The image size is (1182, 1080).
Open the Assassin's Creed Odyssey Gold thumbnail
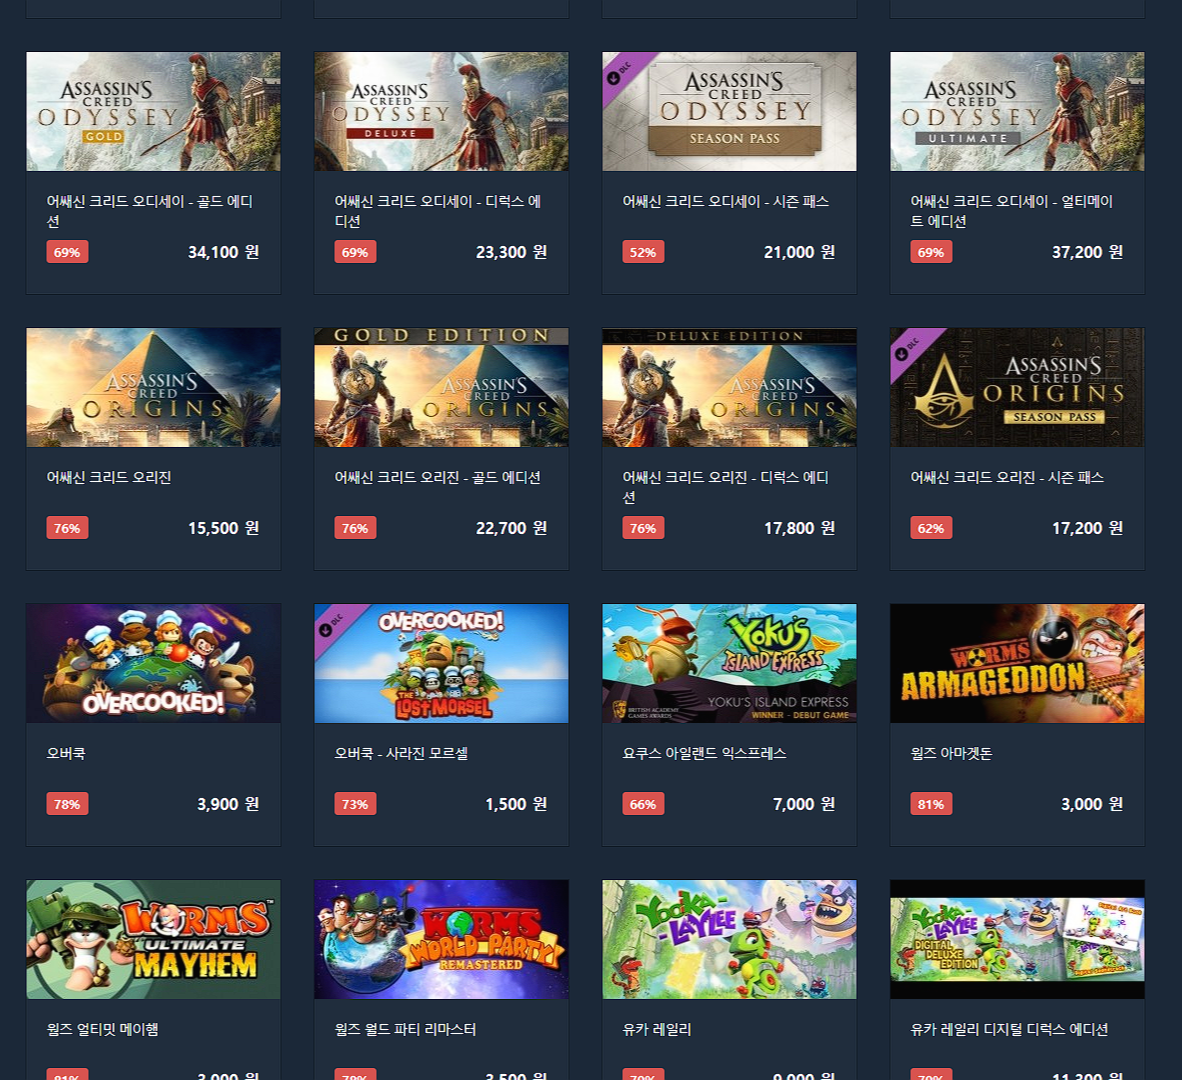click(x=154, y=112)
